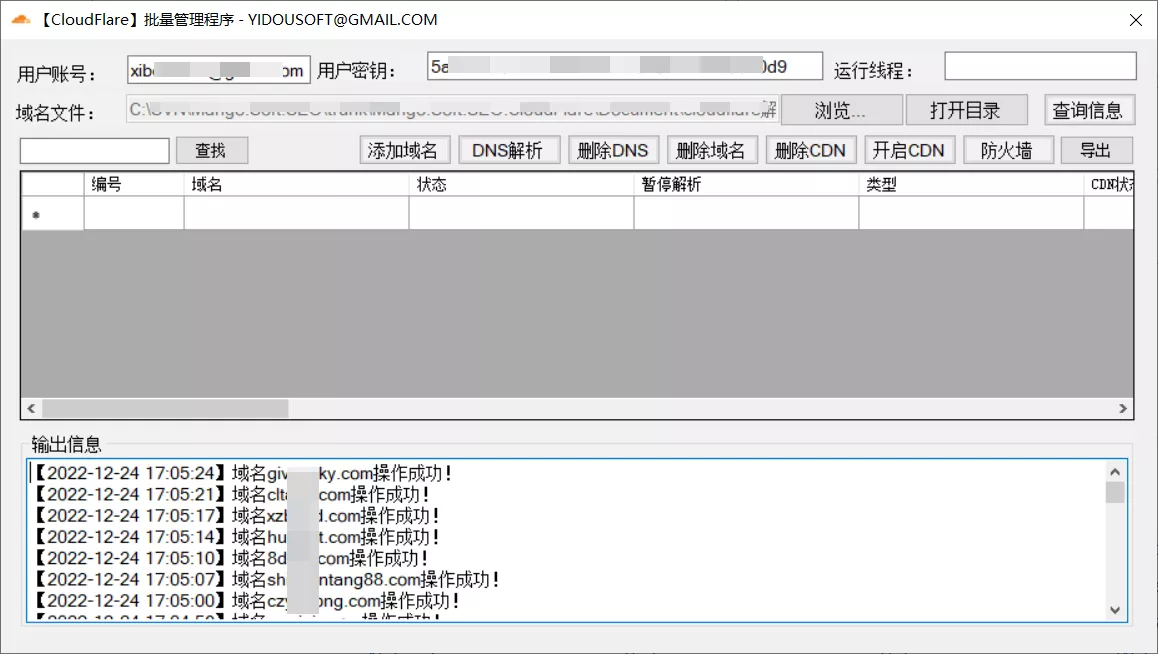
Task: Select the DNS解析 button
Action: (x=509, y=151)
